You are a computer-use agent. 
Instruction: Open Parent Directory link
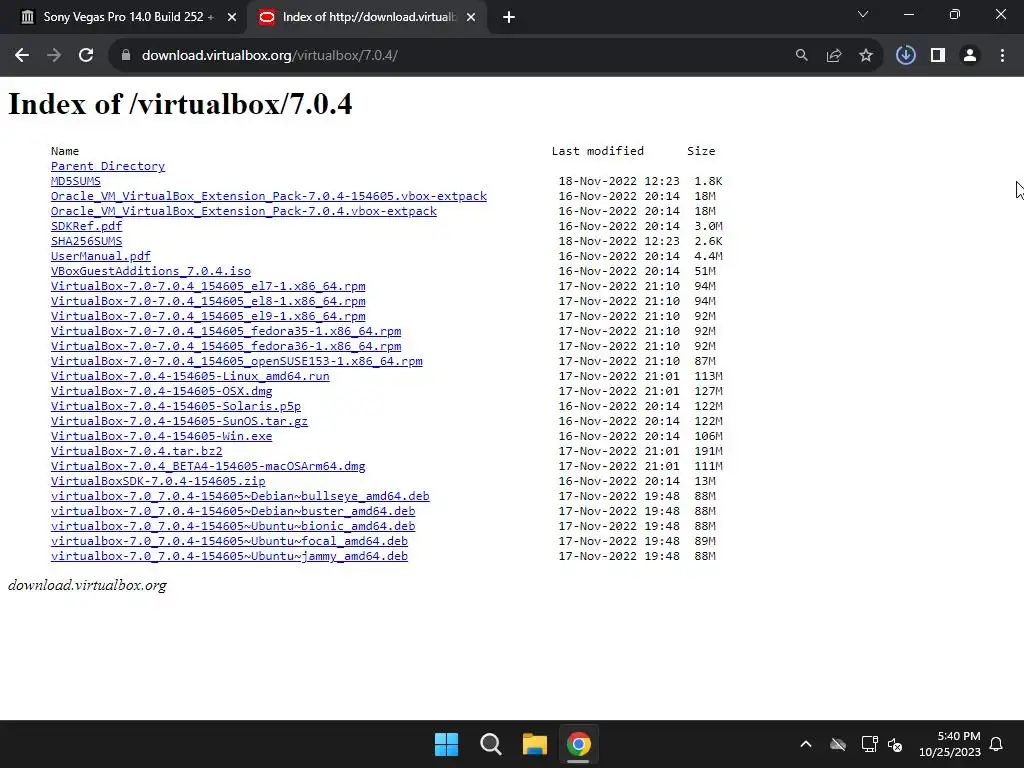coord(108,166)
